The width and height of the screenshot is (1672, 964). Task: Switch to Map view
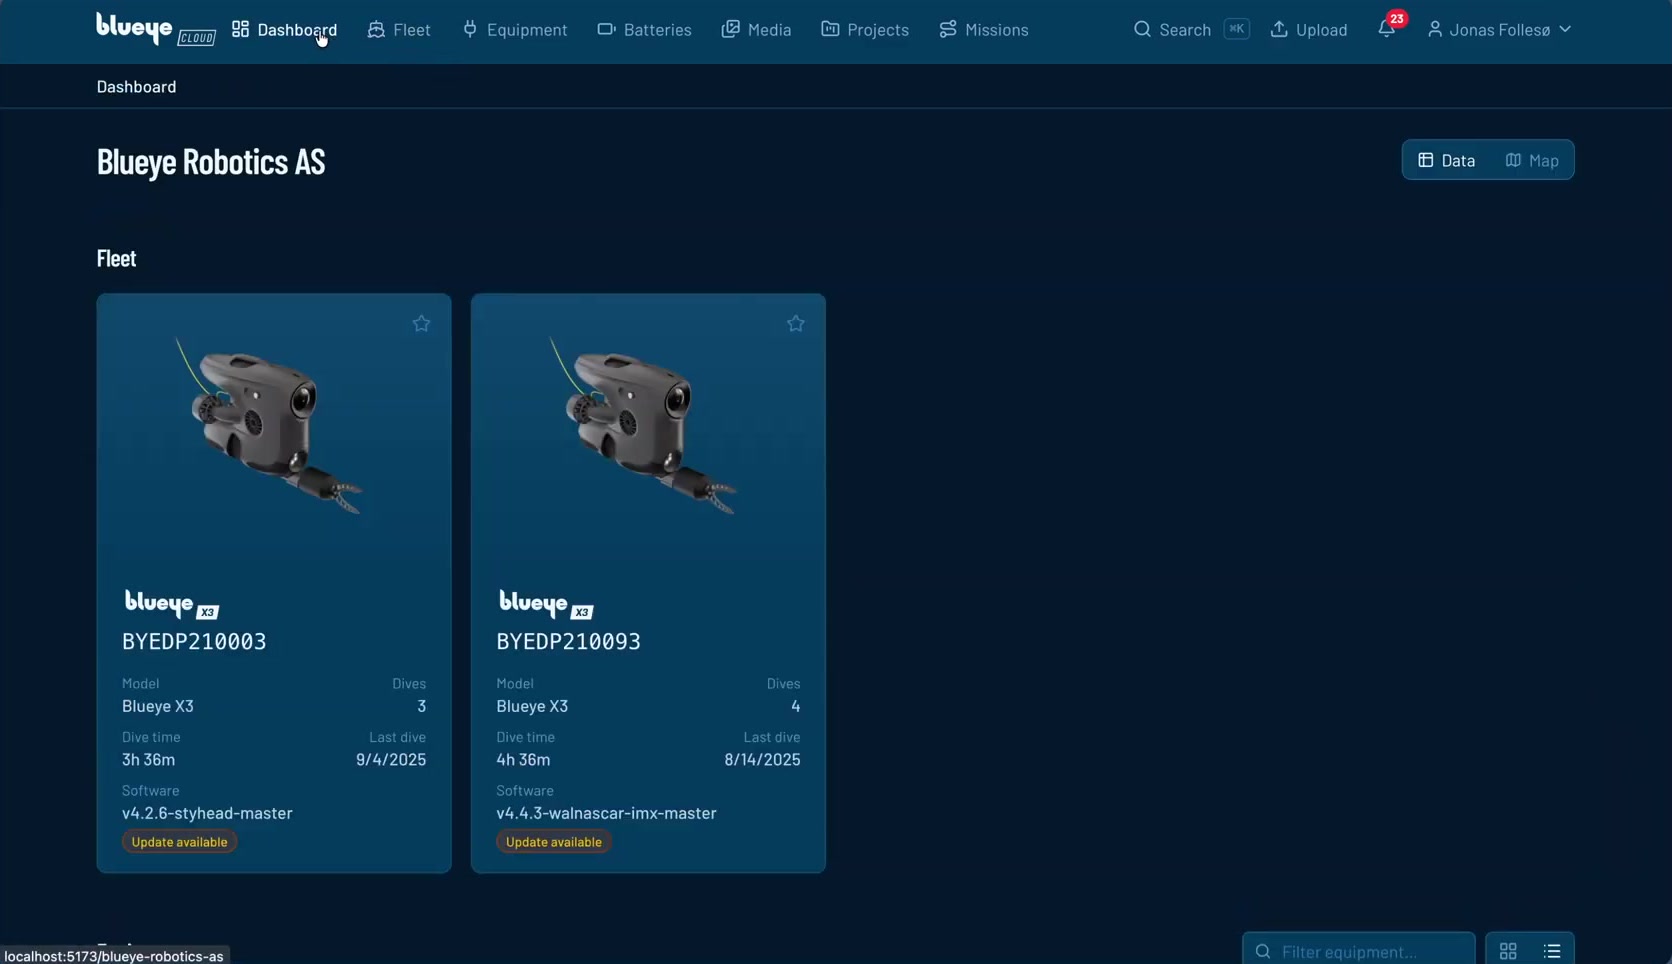click(x=1532, y=160)
